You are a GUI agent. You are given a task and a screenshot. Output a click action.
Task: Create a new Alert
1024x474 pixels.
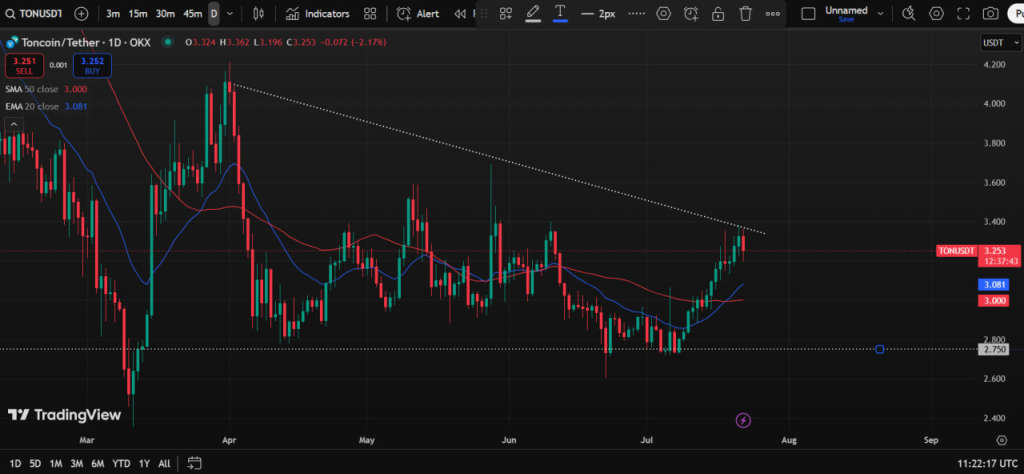(x=418, y=13)
